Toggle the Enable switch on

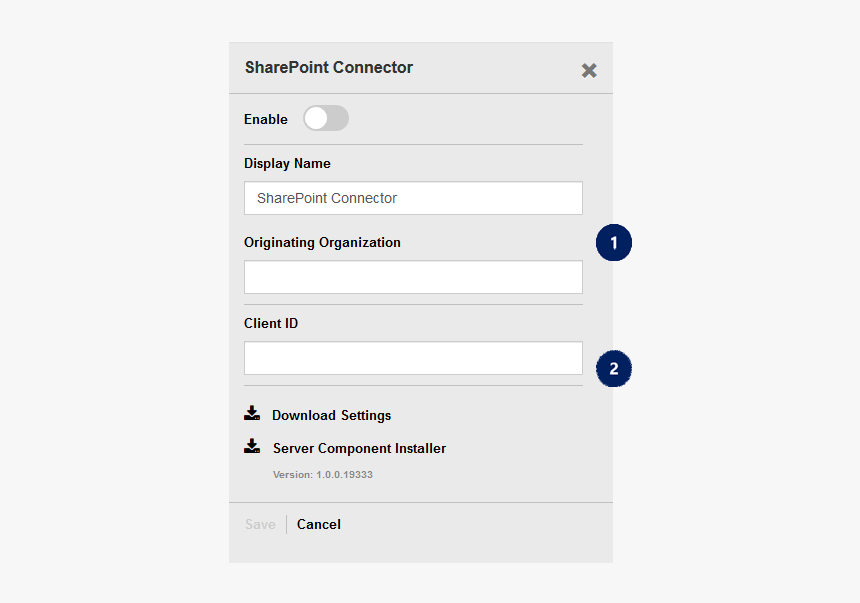[x=326, y=118]
